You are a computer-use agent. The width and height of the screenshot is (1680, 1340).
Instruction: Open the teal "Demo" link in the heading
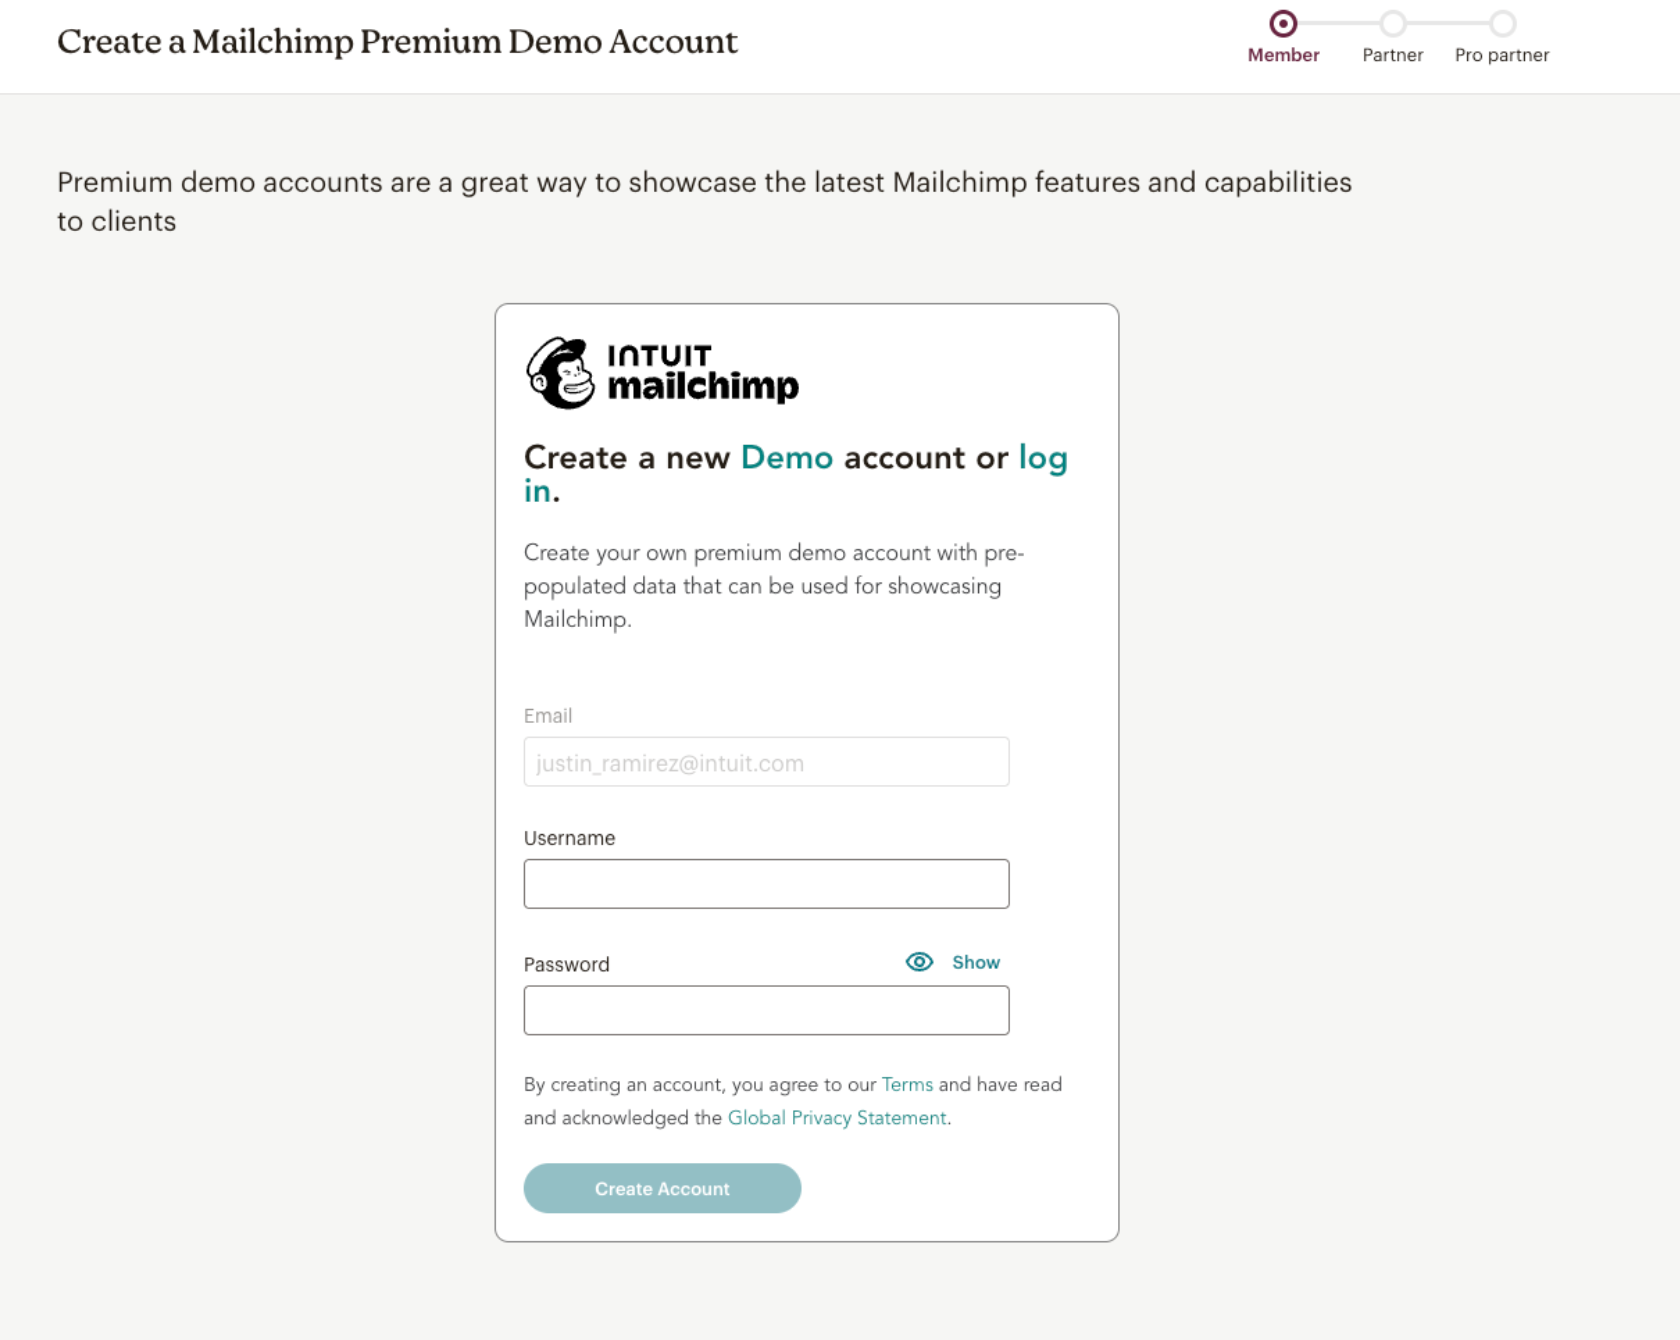[786, 458]
